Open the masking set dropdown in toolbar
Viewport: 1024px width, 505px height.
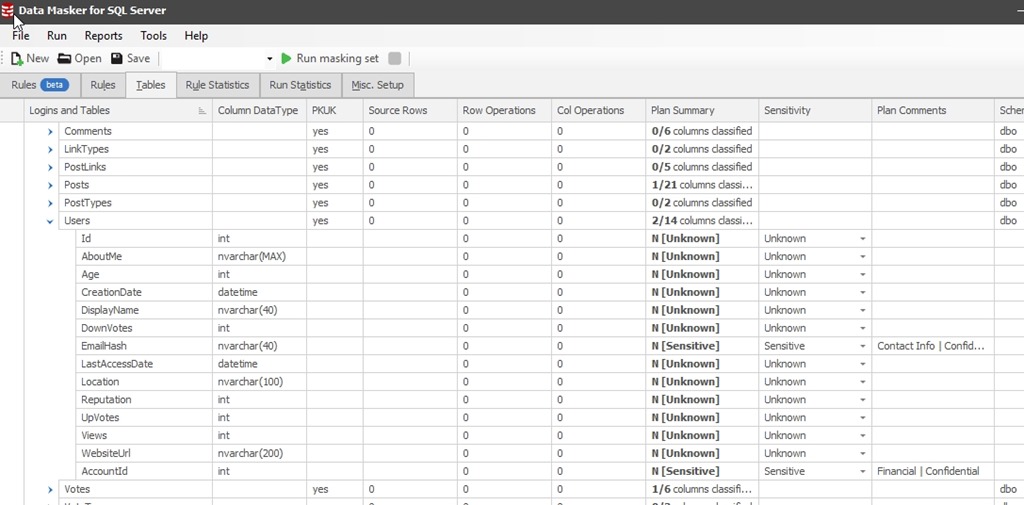[269, 60]
